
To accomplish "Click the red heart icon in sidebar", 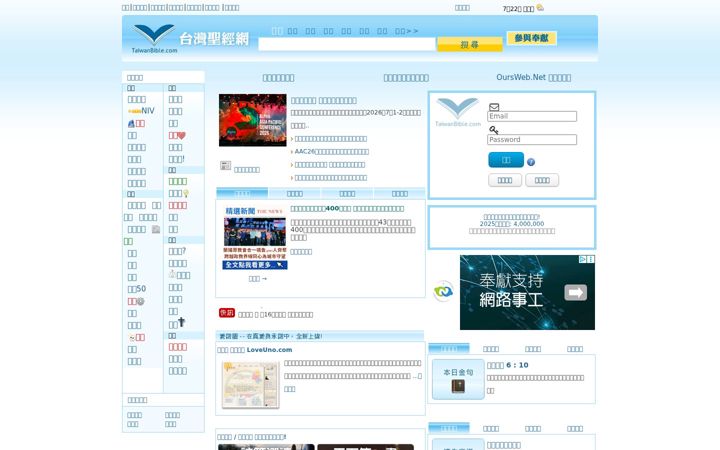I will [182, 135].
